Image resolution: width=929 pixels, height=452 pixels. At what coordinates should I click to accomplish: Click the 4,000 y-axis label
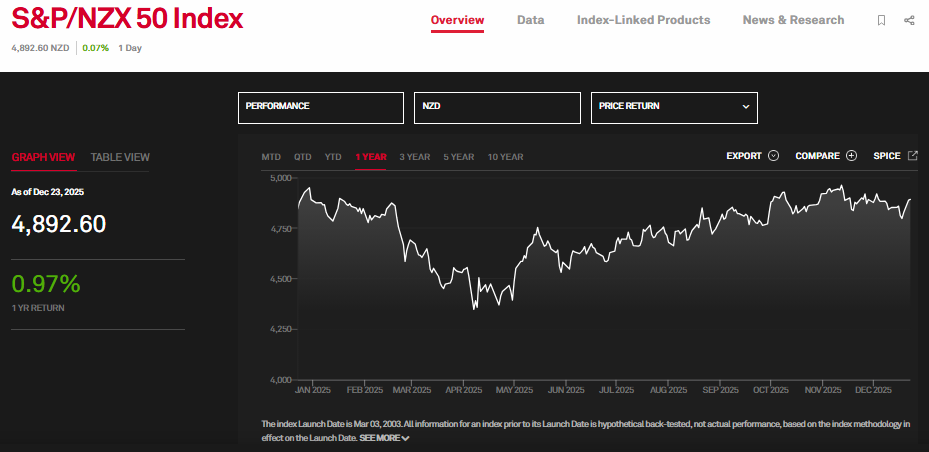[282, 380]
